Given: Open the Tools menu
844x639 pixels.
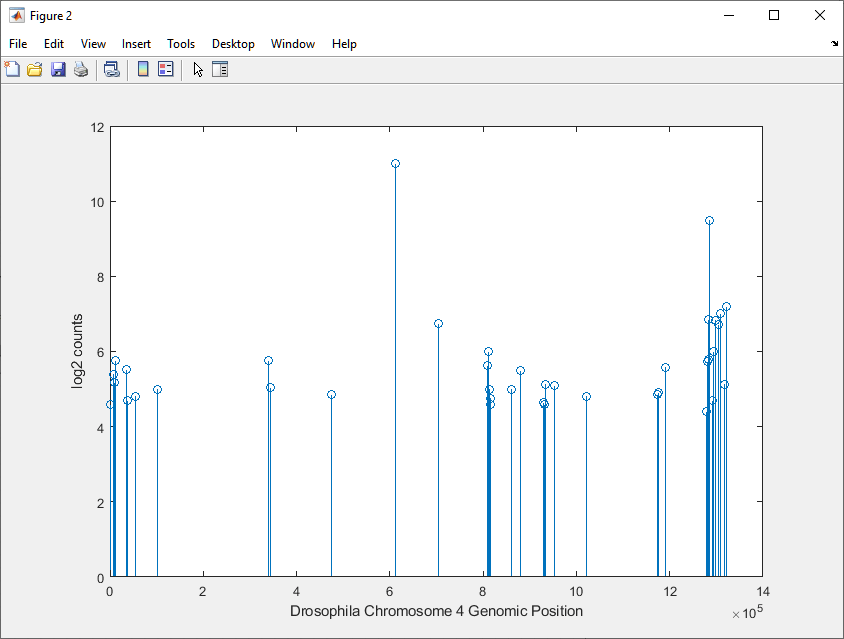Looking at the screenshot, I should (181, 44).
